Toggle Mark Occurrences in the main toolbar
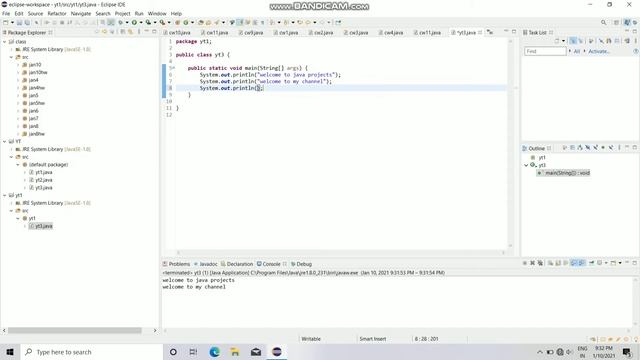This screenshot has width=640, height=360. coord(240,22)
